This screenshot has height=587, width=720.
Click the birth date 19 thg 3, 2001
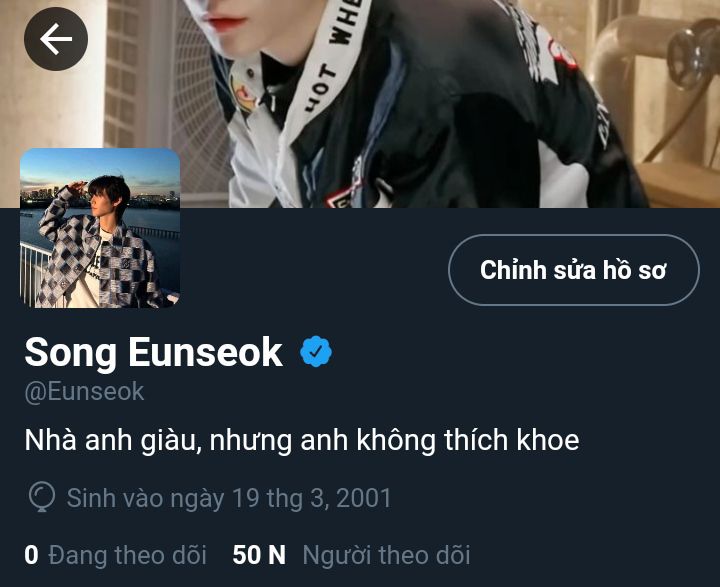tap(312, 498)
